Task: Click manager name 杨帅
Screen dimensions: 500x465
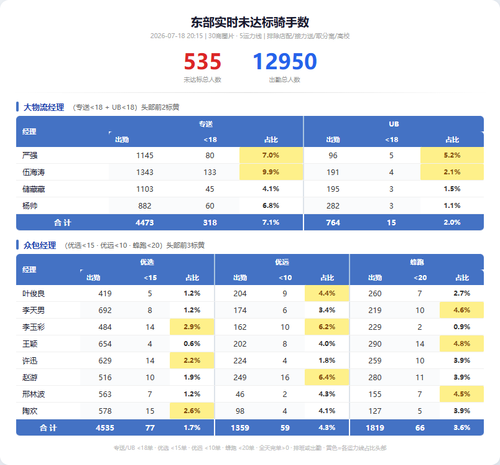Action: pos(30,206)
